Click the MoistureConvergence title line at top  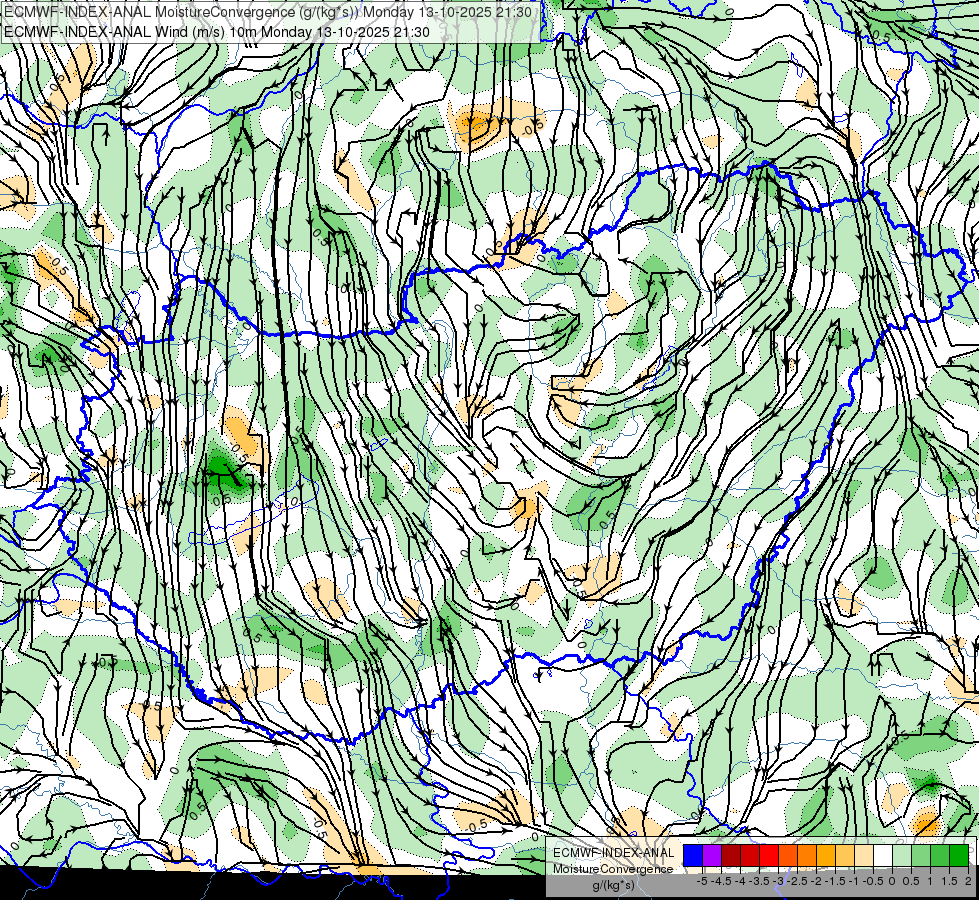point(268,12)
